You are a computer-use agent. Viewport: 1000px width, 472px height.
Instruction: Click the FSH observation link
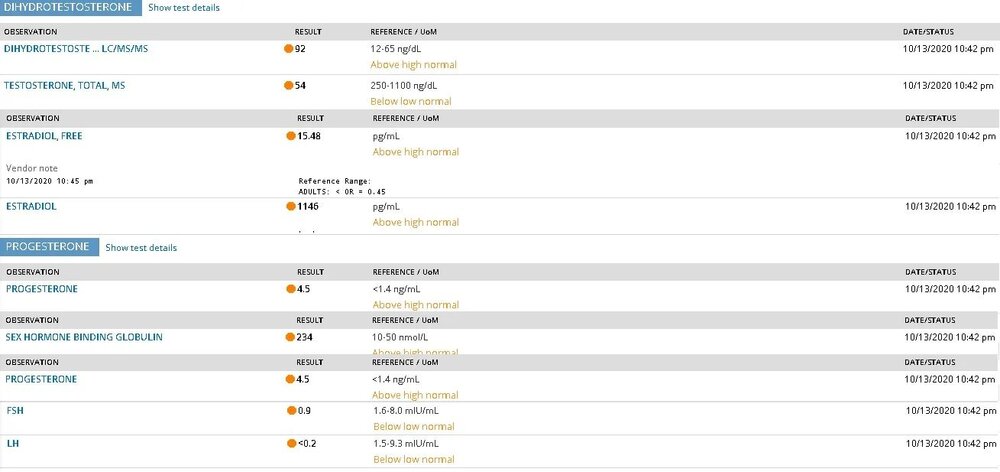tap(15, 411)
